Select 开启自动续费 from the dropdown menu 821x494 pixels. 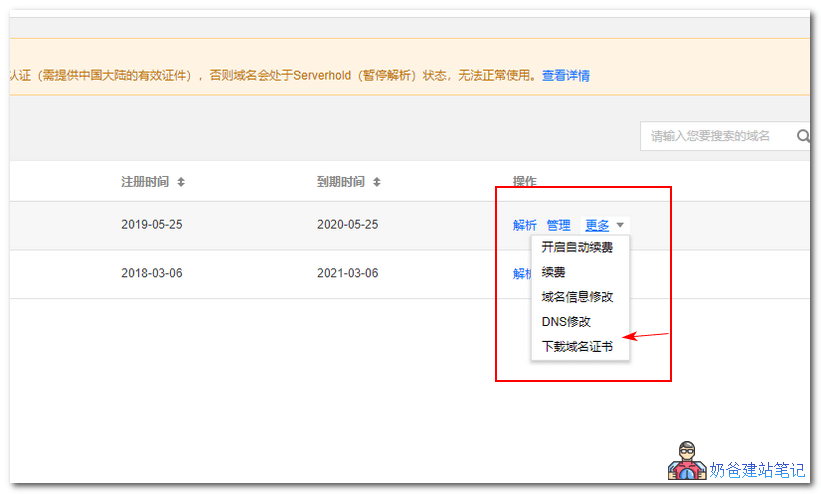577,247
